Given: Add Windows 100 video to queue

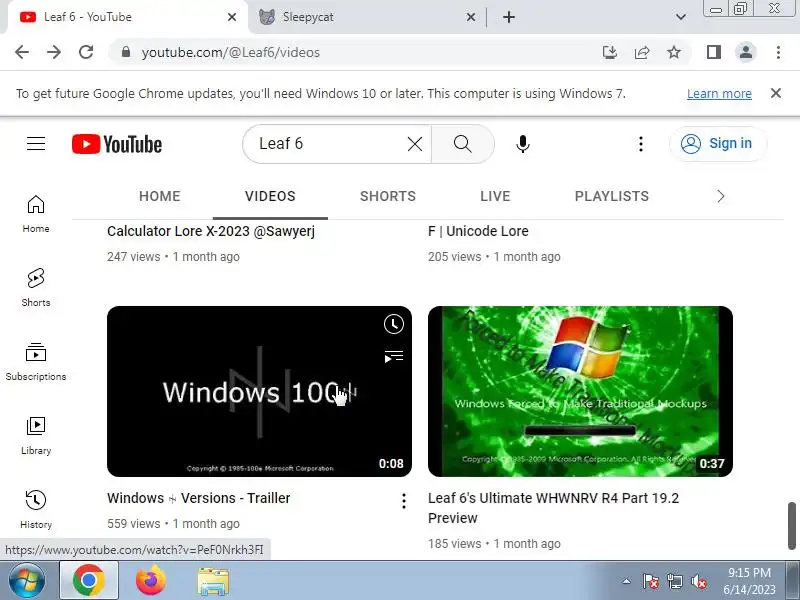Looking at the screenshot, I should point(393,356).
